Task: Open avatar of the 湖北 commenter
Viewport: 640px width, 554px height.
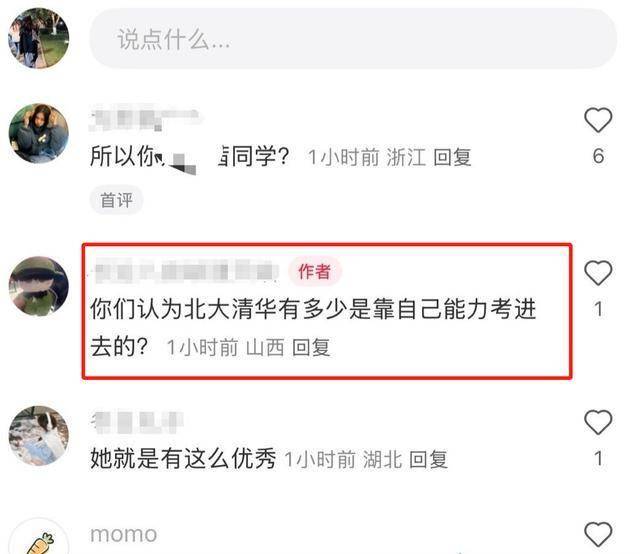Action: pos(39,436)
